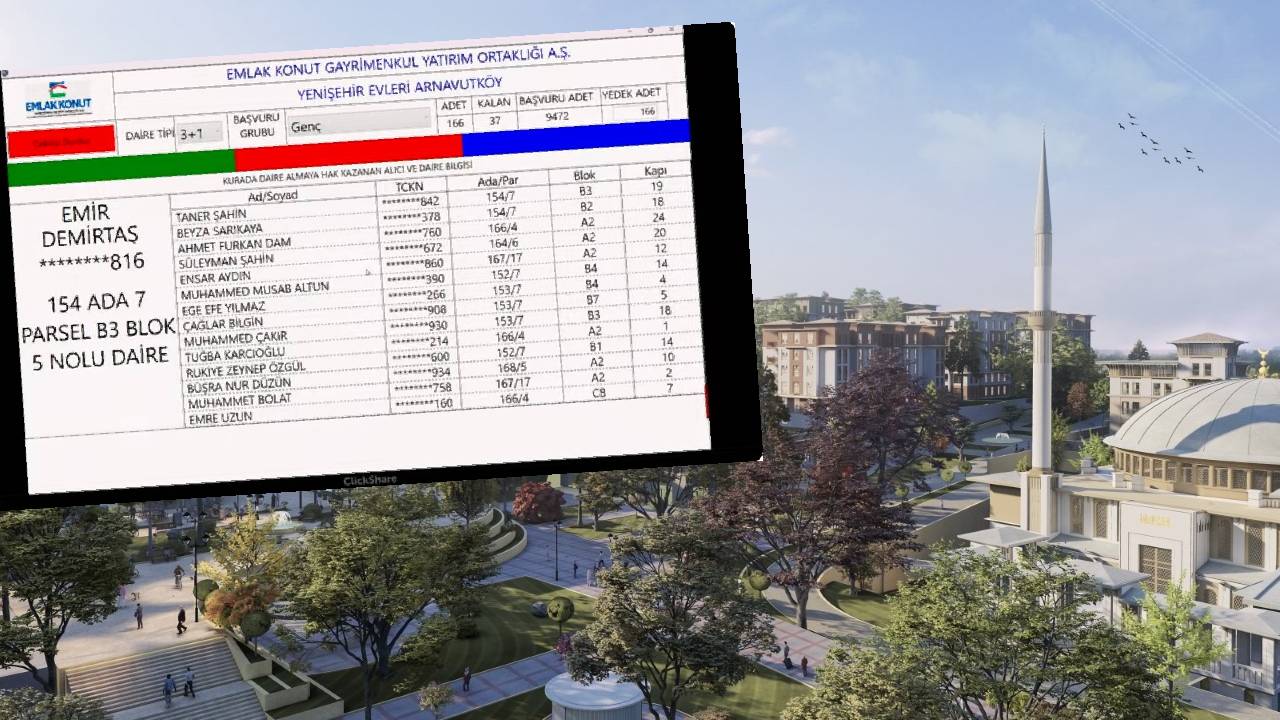This screenshot has width=1280, height=720.
Task: Click the Blok cell C8
Action: (599, 393)
